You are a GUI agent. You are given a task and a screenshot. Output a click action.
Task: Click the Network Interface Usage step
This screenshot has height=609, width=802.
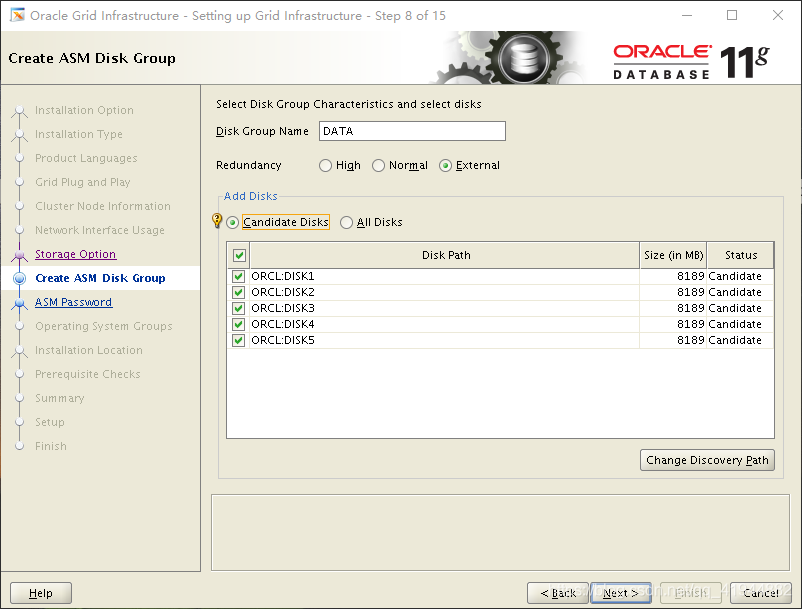coord(100,230)
